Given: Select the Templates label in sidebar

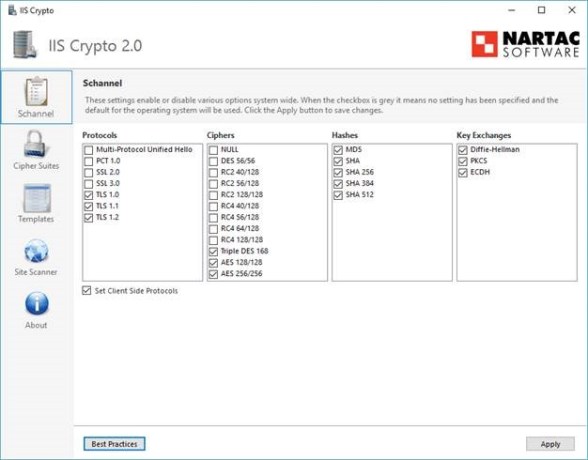Looking at the screenshot, I should coord(36,219).
